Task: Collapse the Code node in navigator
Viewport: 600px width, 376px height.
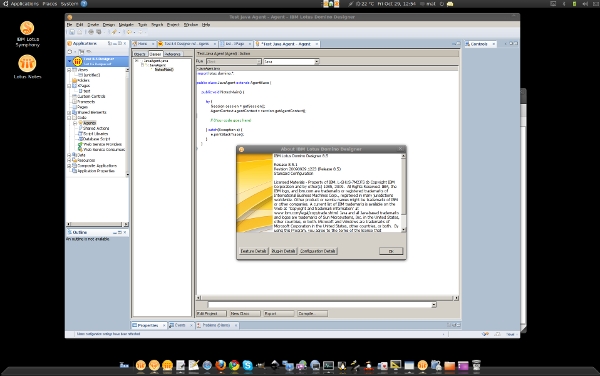Action: coord(69,118)
